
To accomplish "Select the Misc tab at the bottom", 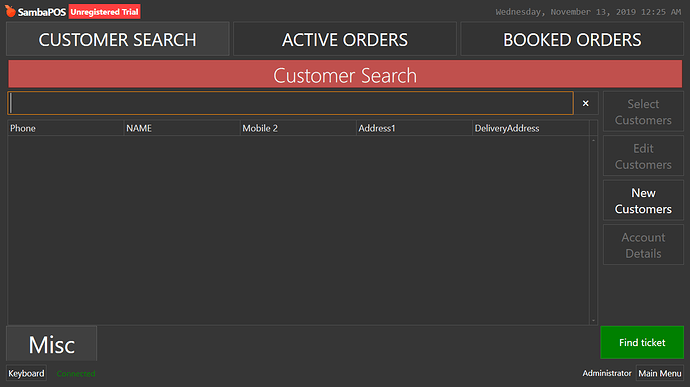I will click(x=51, y=344).
